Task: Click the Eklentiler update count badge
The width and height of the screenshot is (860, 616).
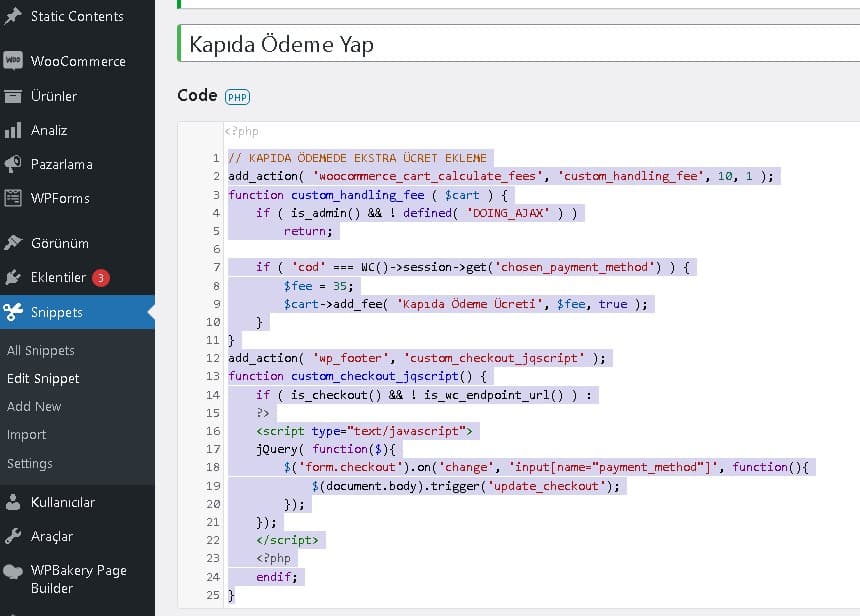Action: coord(100,278)
